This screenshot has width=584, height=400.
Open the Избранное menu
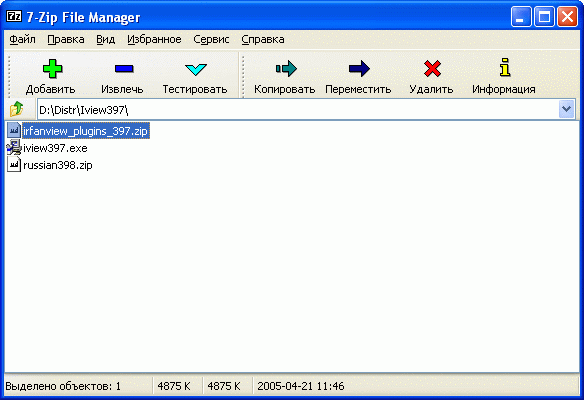154,39
